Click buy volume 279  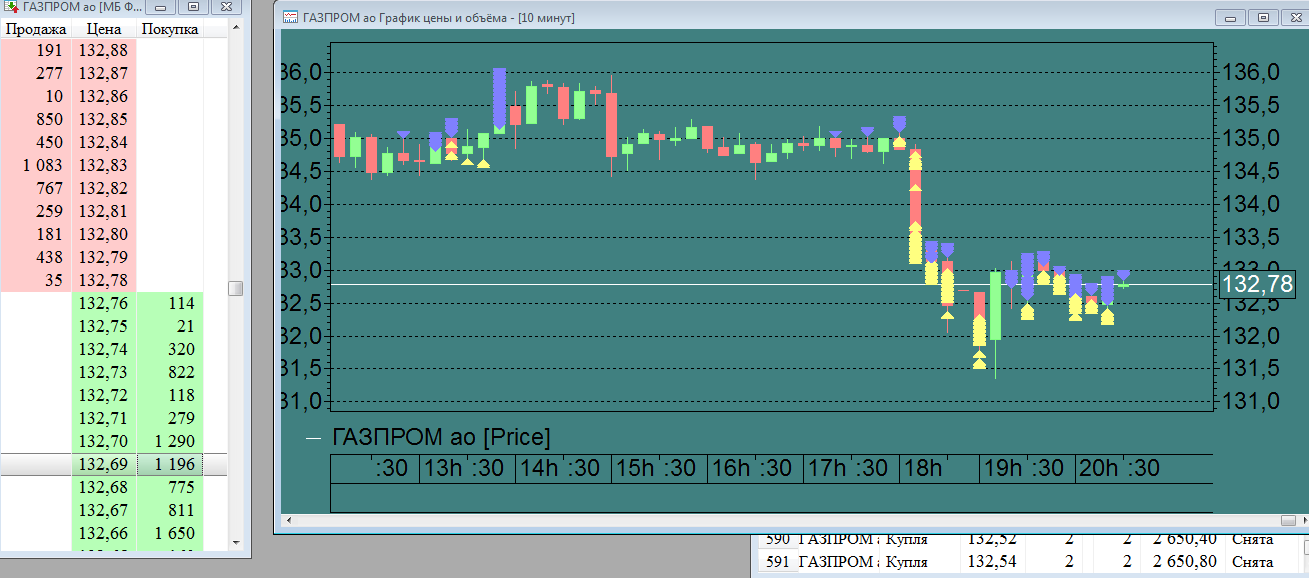tap(170, 418)
